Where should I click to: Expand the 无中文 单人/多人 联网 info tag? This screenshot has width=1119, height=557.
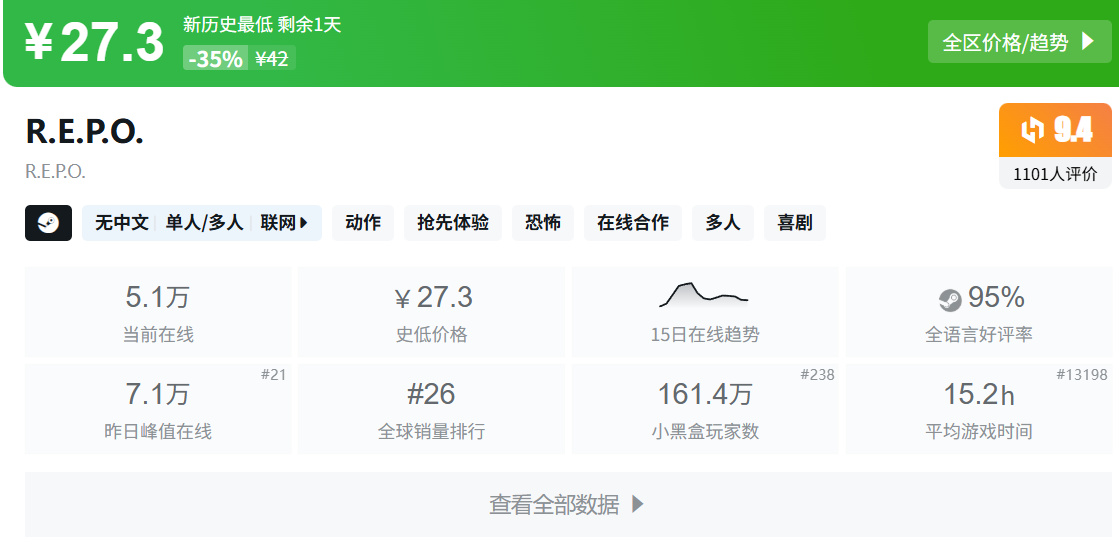click(202, 223)
